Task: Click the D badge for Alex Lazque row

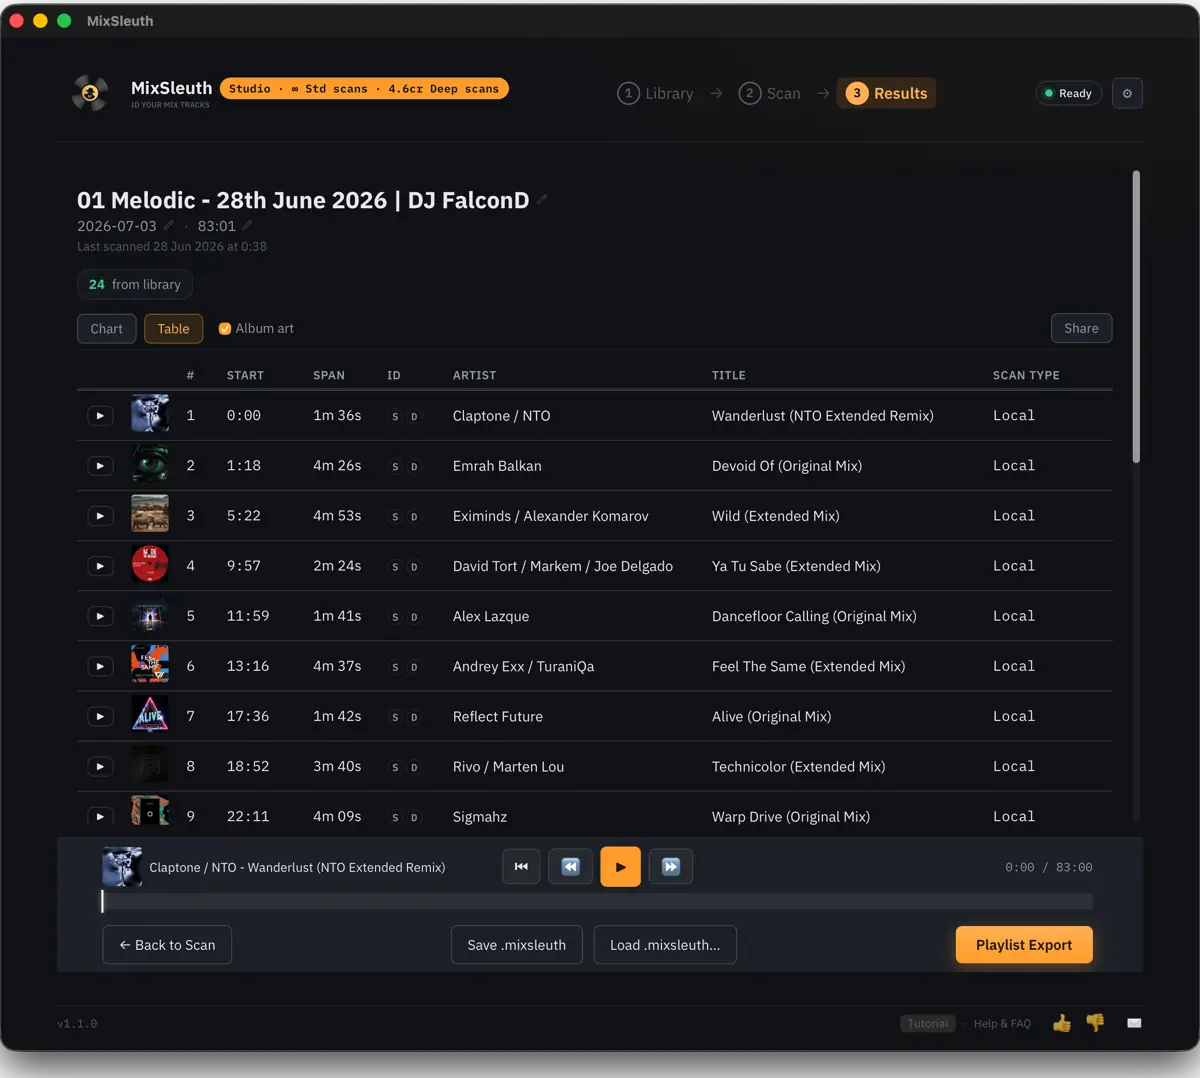Action: click(x=414, y=617)
